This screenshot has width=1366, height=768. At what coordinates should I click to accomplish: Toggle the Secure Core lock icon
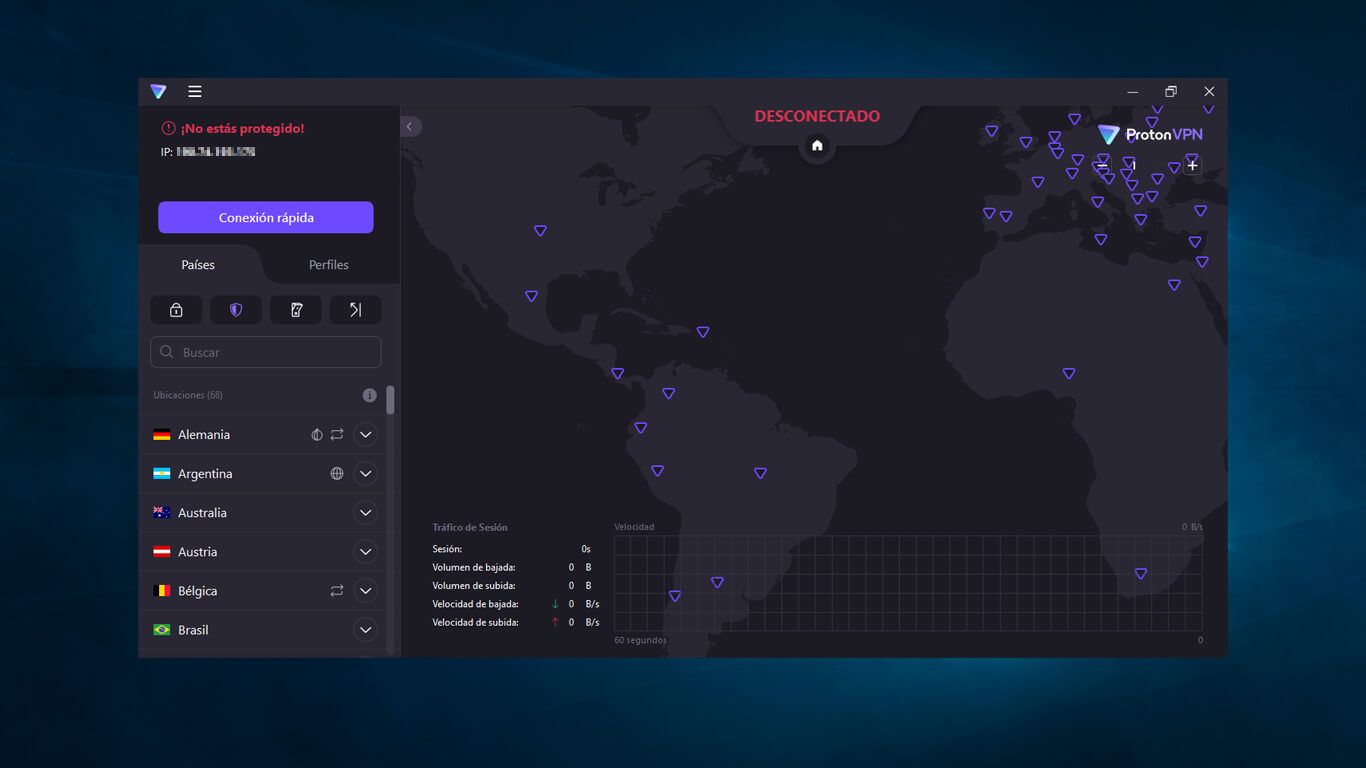pyautogui.click(x=176, y=310)
